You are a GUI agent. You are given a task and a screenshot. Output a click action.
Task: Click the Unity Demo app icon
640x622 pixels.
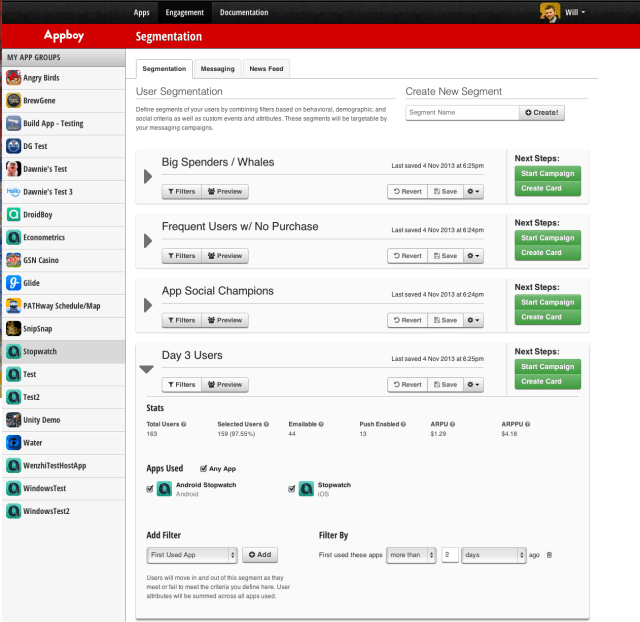pyautogui.click(x=13, y=420)
